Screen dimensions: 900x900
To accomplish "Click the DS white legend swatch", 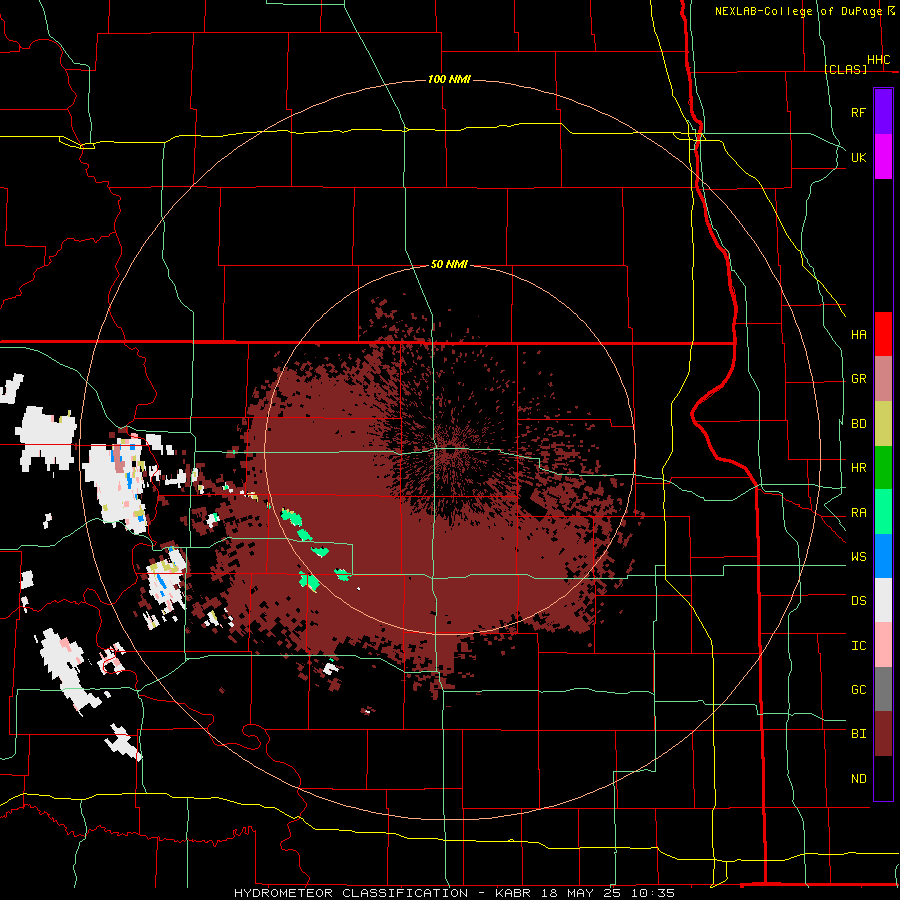I will click(x=883, y=600).
